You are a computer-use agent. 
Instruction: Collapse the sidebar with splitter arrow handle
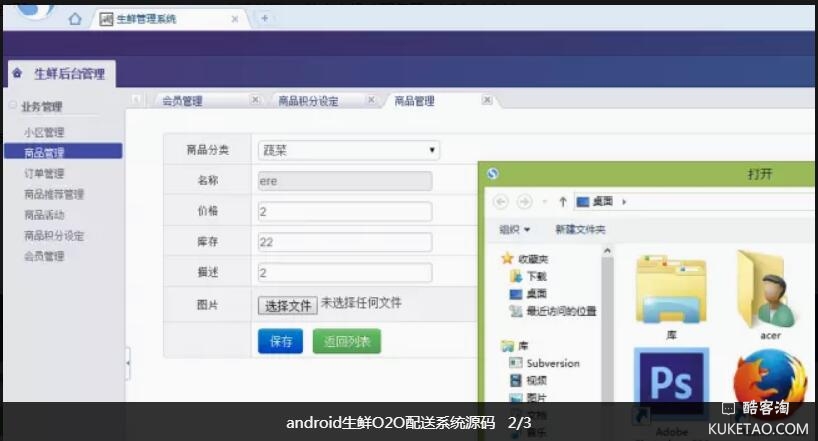[x=128, y=363]
